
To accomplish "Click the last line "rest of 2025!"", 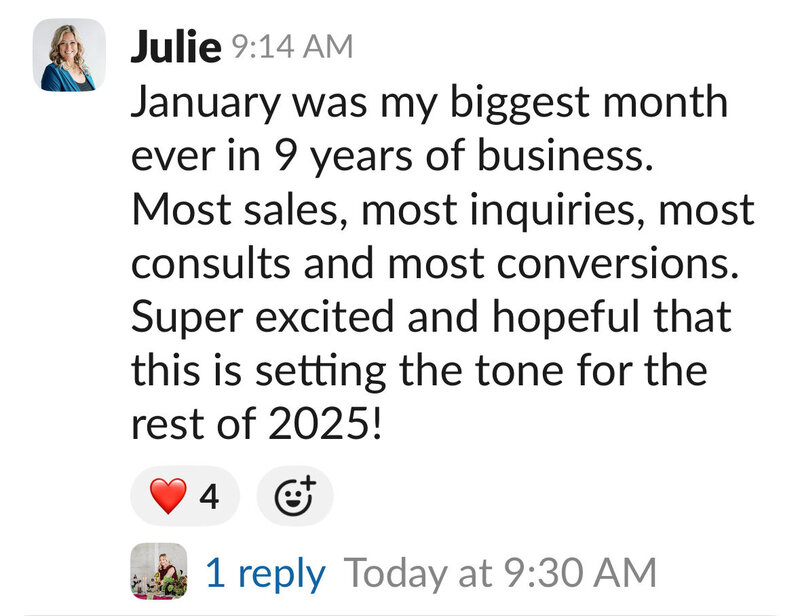I will point(257,423).
